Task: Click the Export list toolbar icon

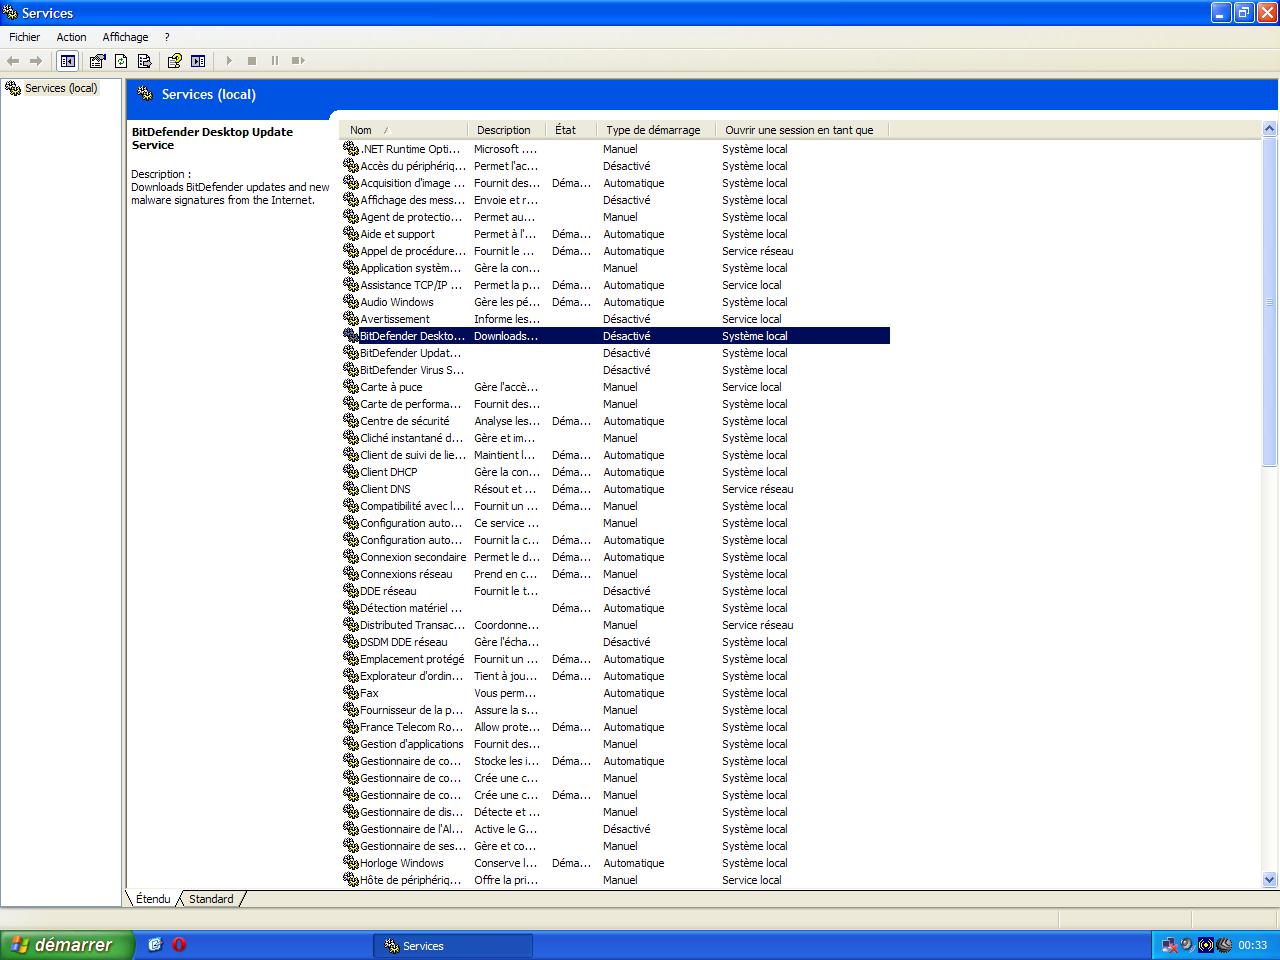Action: 144,61
